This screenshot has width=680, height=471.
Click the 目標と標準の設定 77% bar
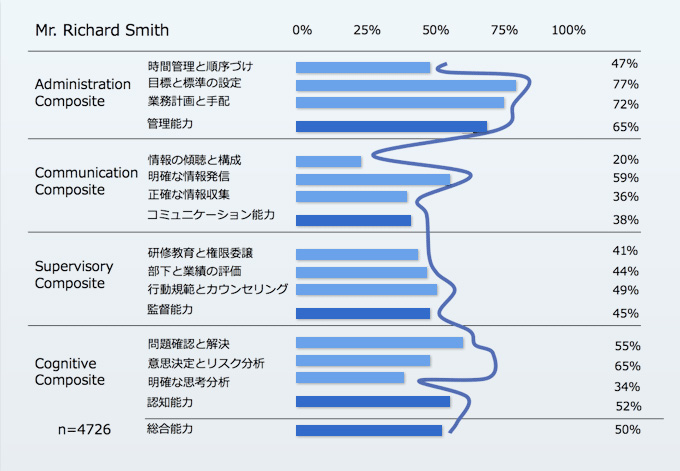pyautogui.click(x=406, y=85)
